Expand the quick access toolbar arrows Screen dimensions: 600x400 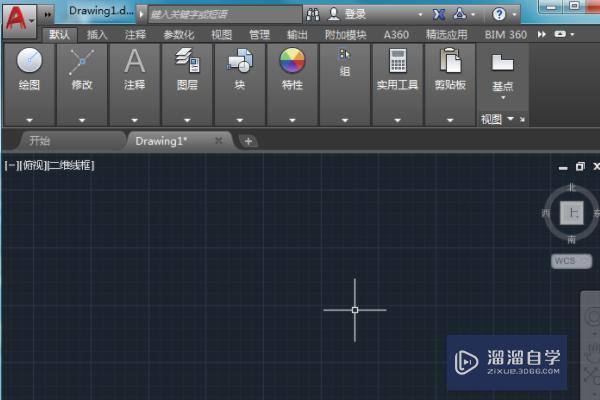click(47, 15)
